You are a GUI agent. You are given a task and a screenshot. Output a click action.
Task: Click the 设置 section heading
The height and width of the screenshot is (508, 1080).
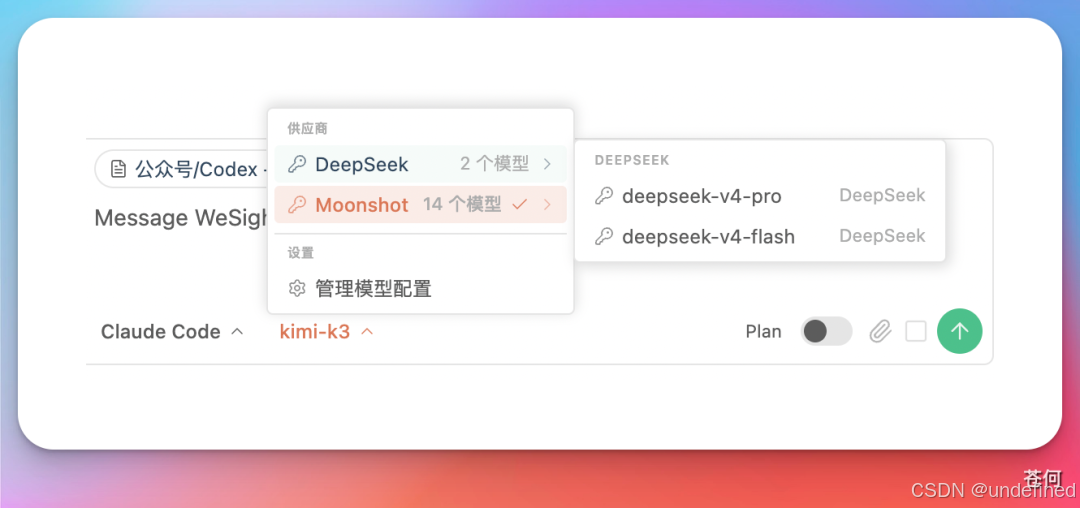point(301,253)
